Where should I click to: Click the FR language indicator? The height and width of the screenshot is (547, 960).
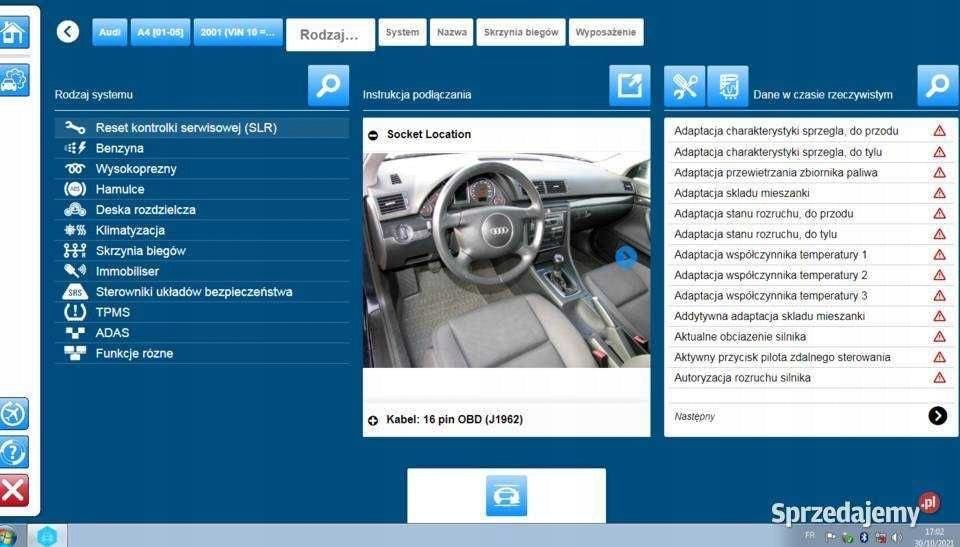[x=809, y=535]
